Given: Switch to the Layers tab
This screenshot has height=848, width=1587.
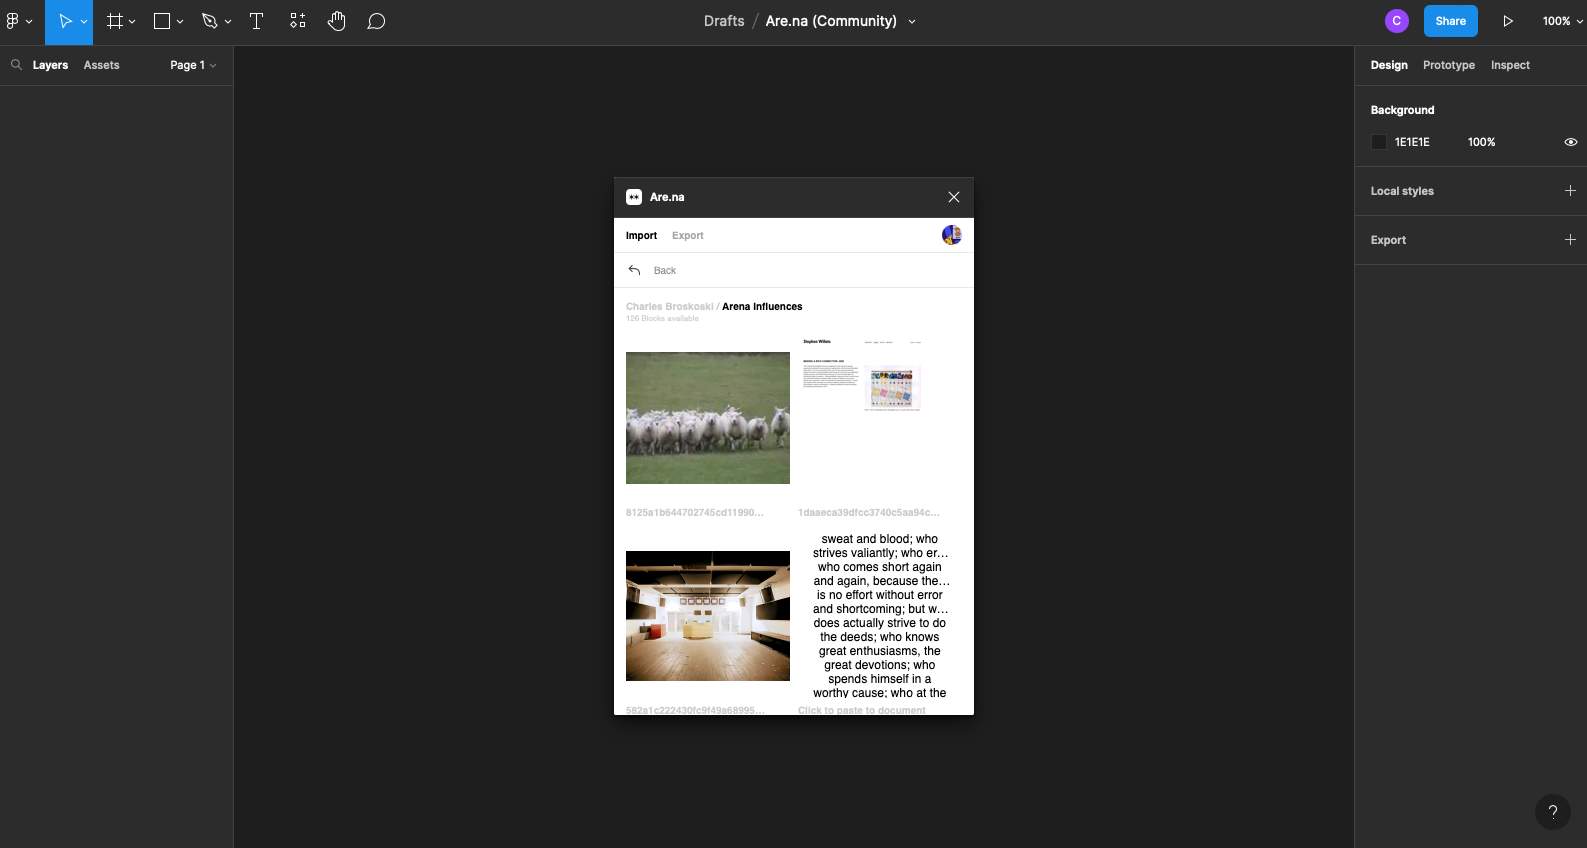Looking at the screenshot, I should coord(50,65).
